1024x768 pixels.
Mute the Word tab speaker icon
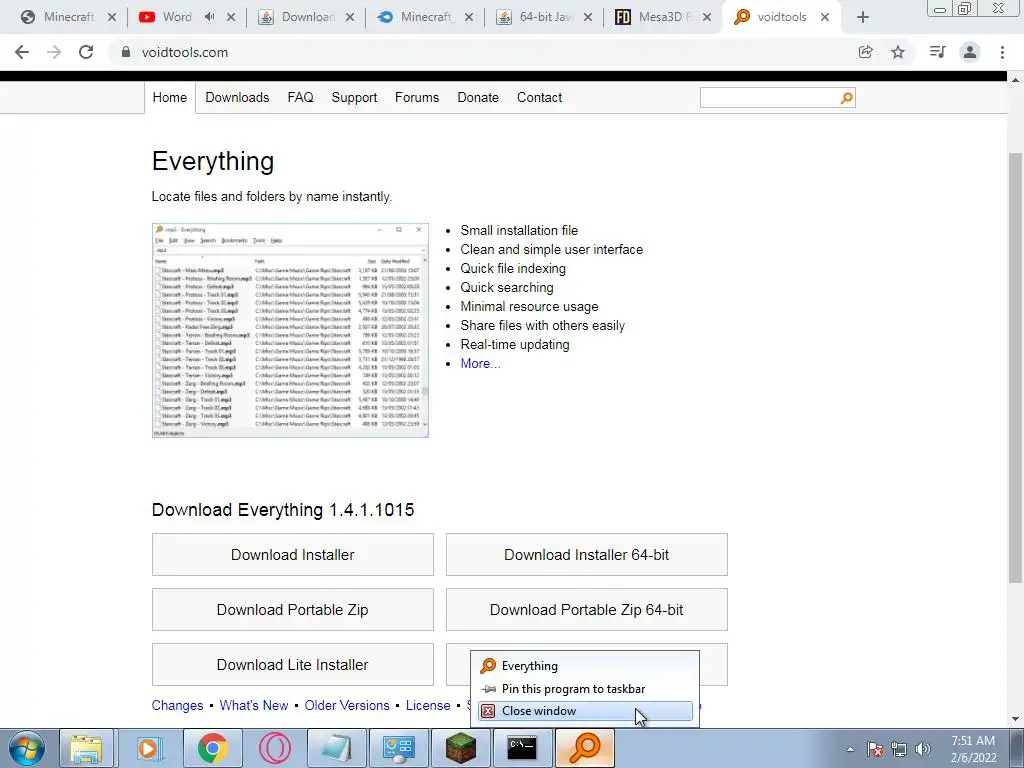click(x=209, y=17)
